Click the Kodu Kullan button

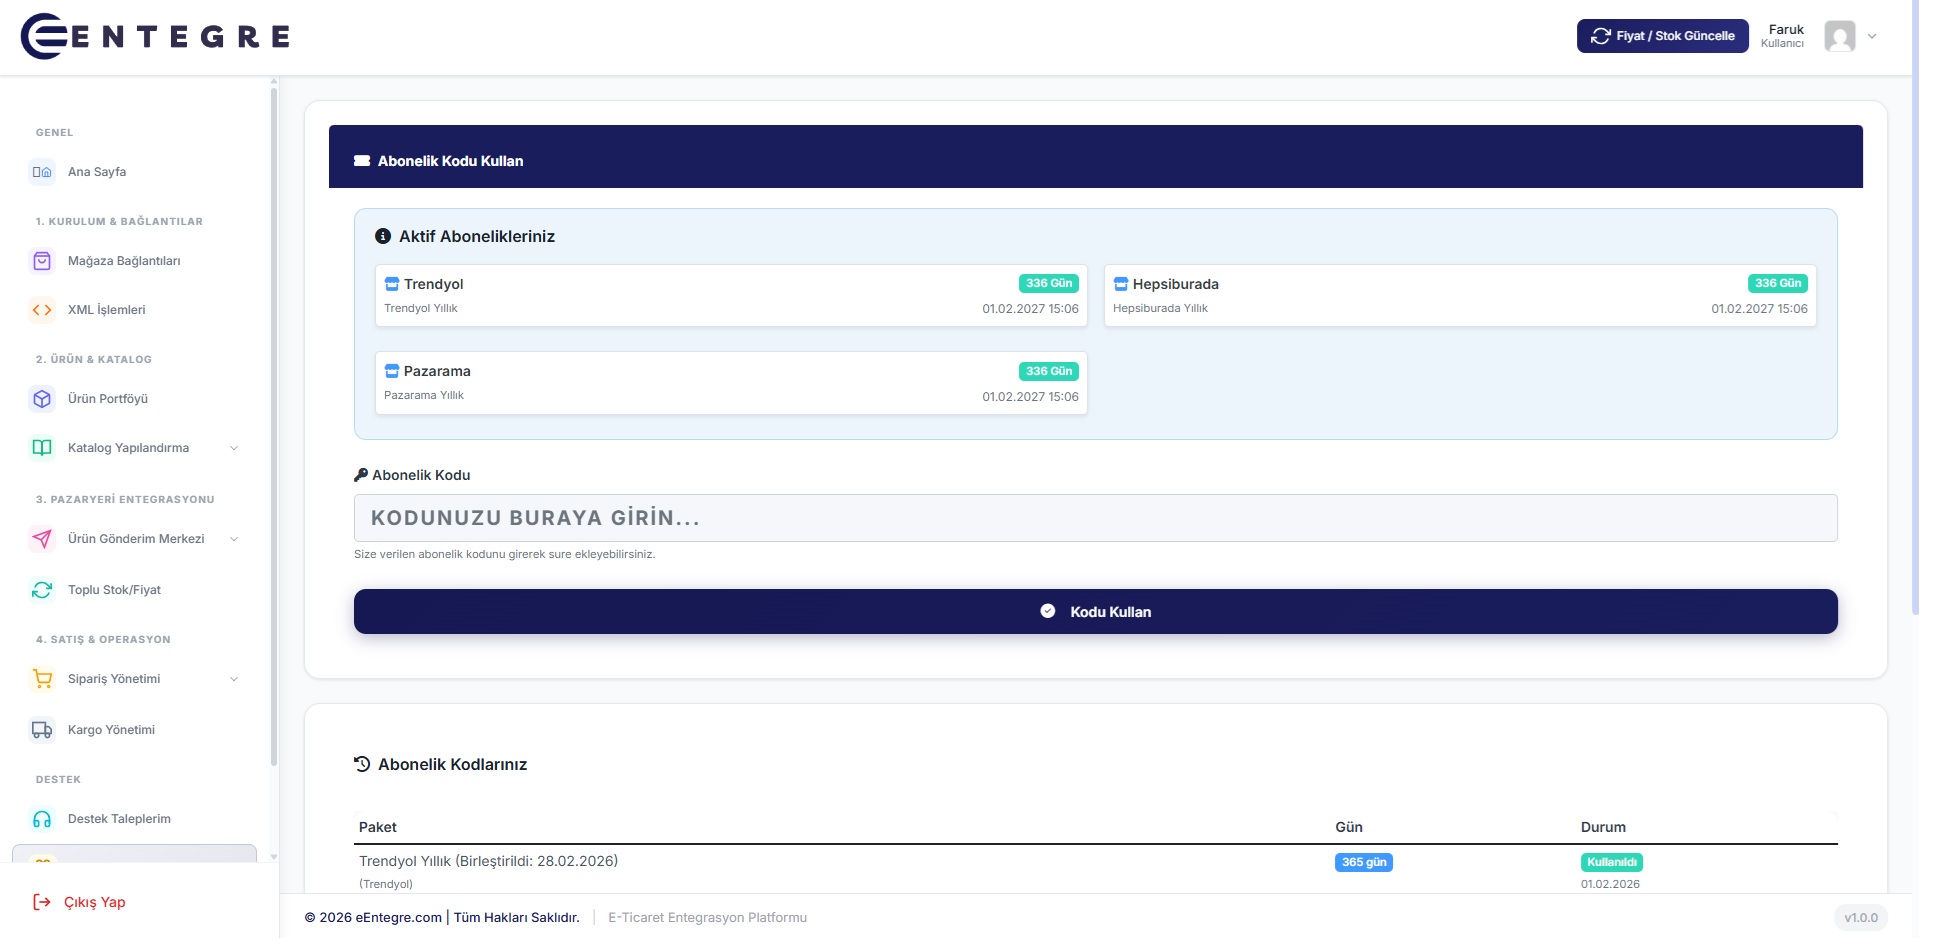click(1095, 612)
